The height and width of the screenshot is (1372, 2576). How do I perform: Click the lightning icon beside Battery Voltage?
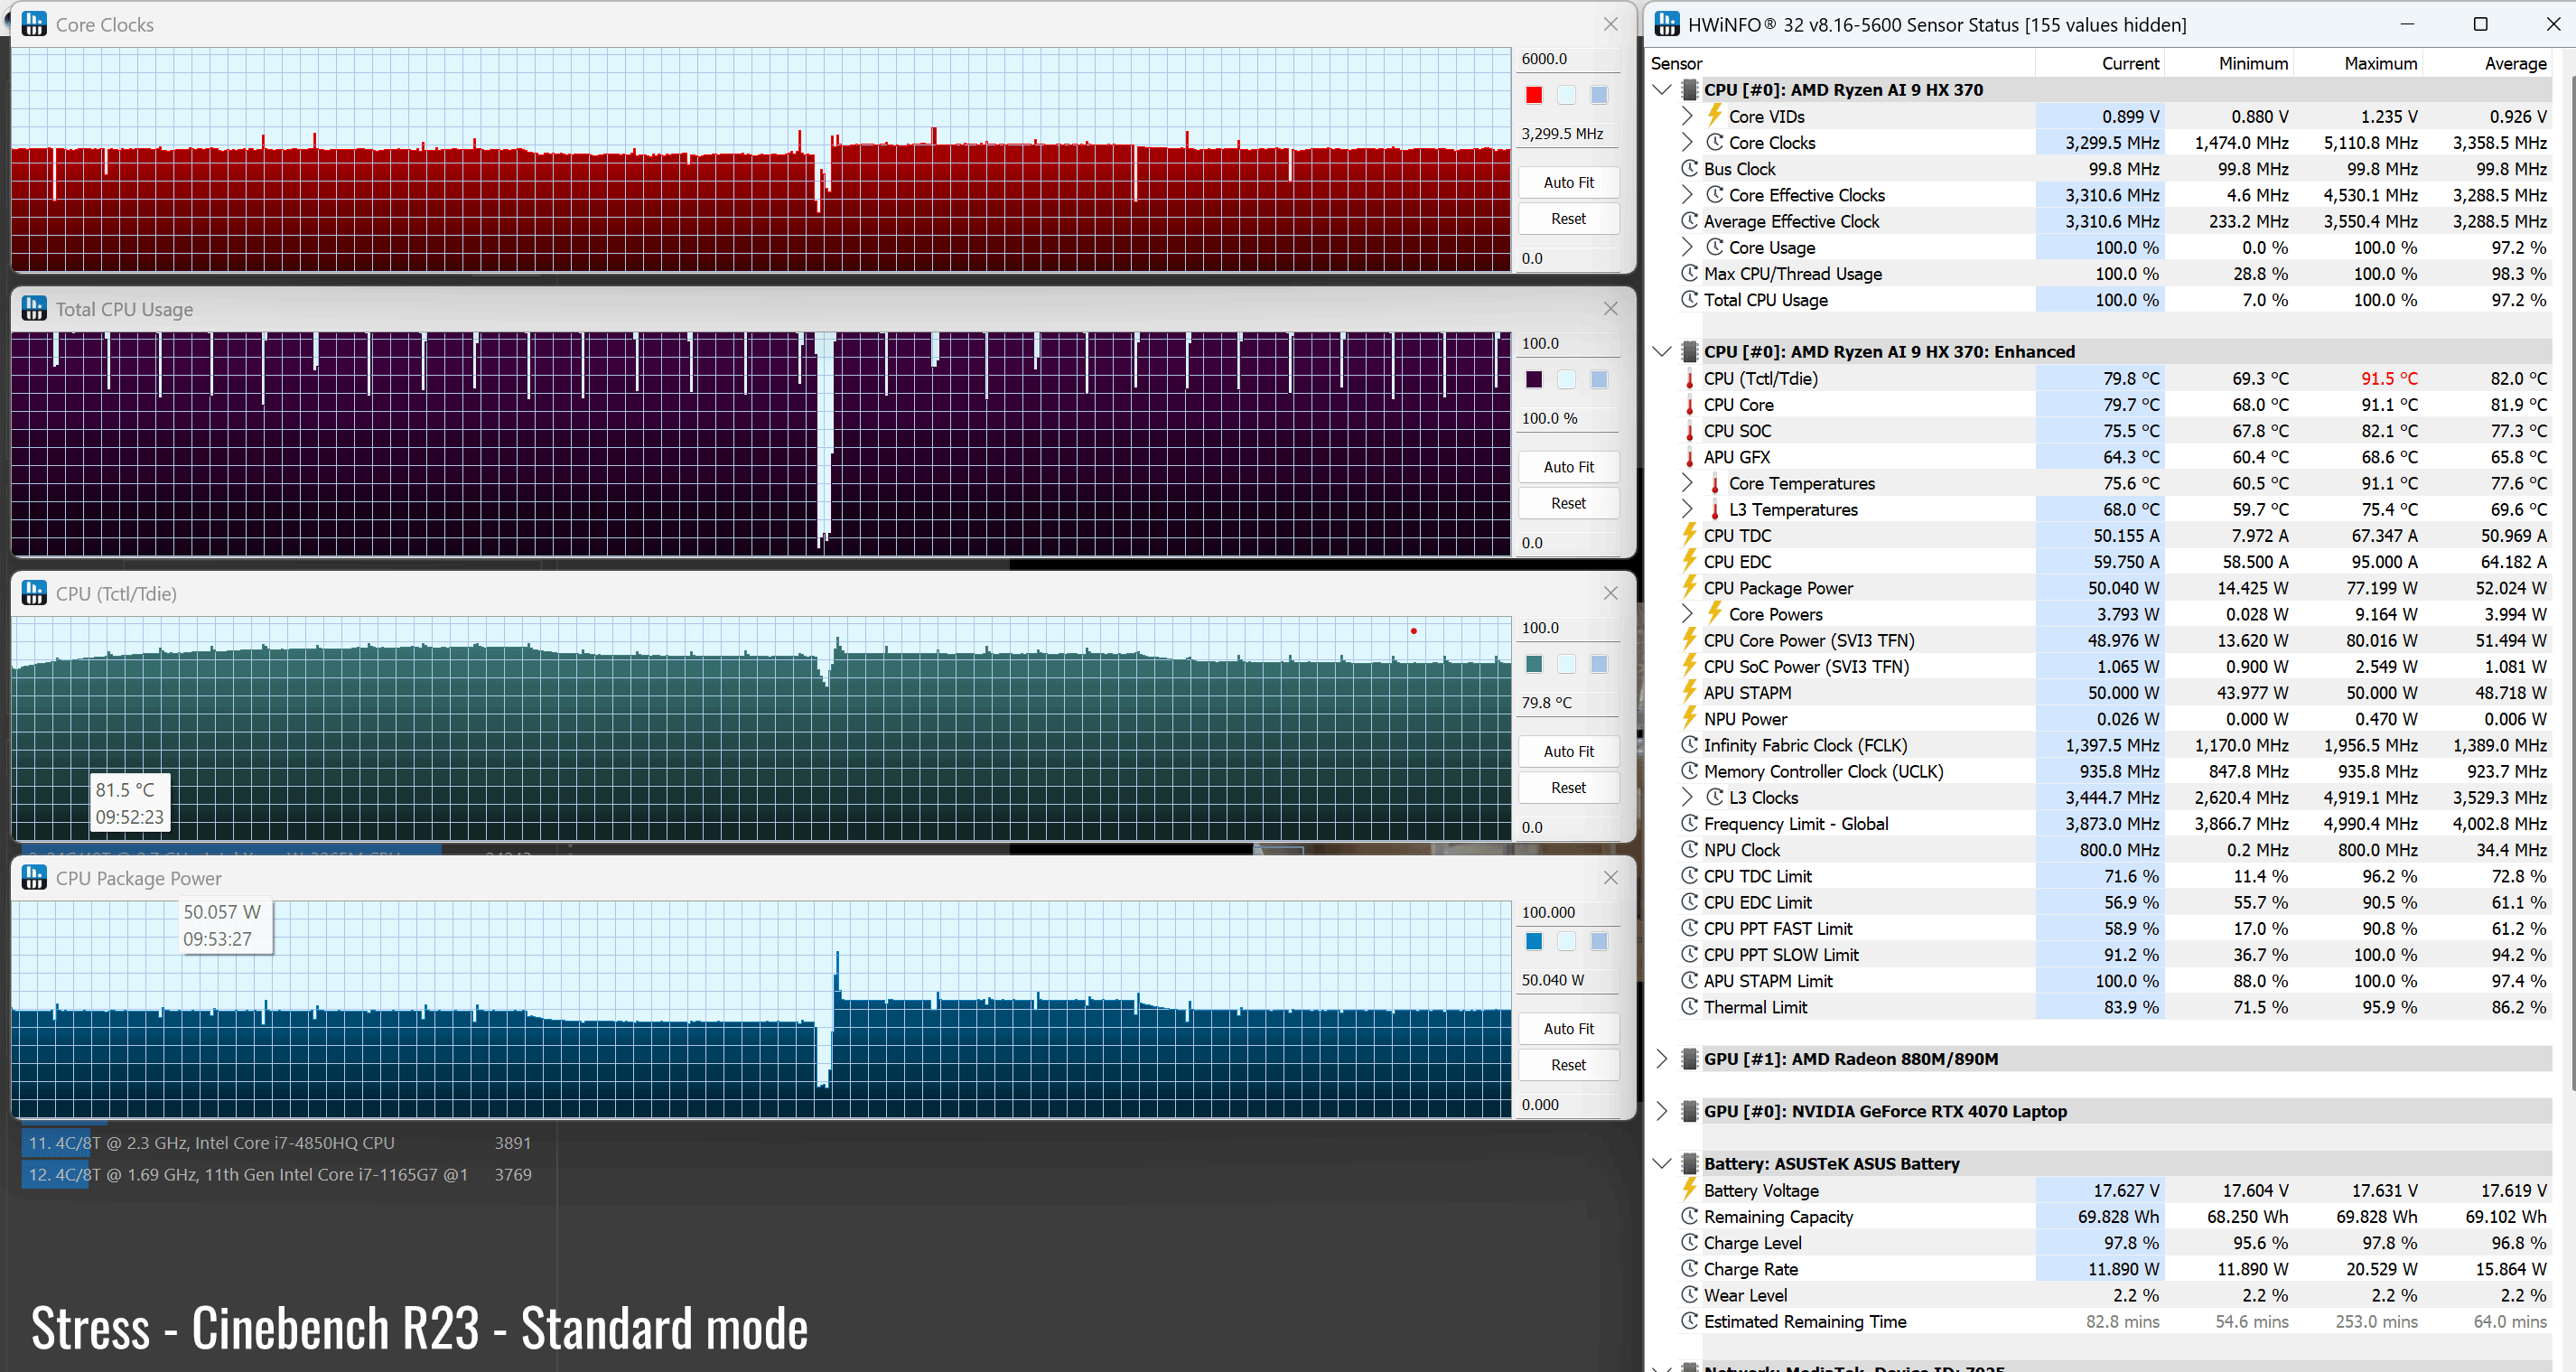click(x=1690, y=1190)
